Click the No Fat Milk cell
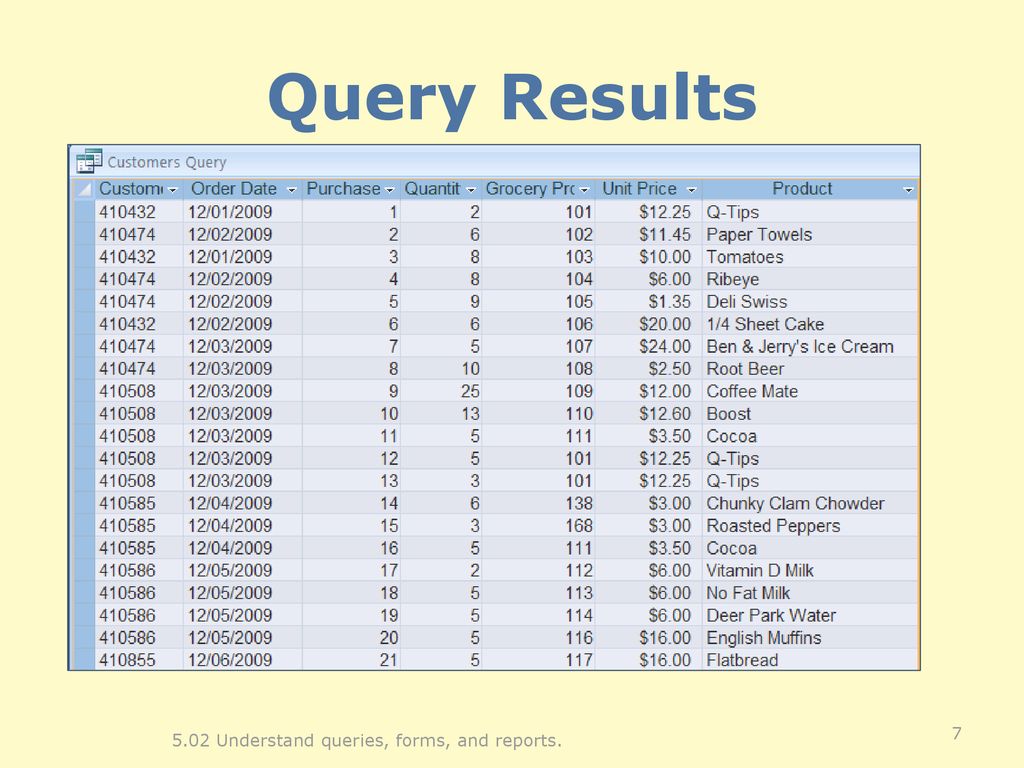This screenshot has height=768, width=1024. click(x=810, y=593)
